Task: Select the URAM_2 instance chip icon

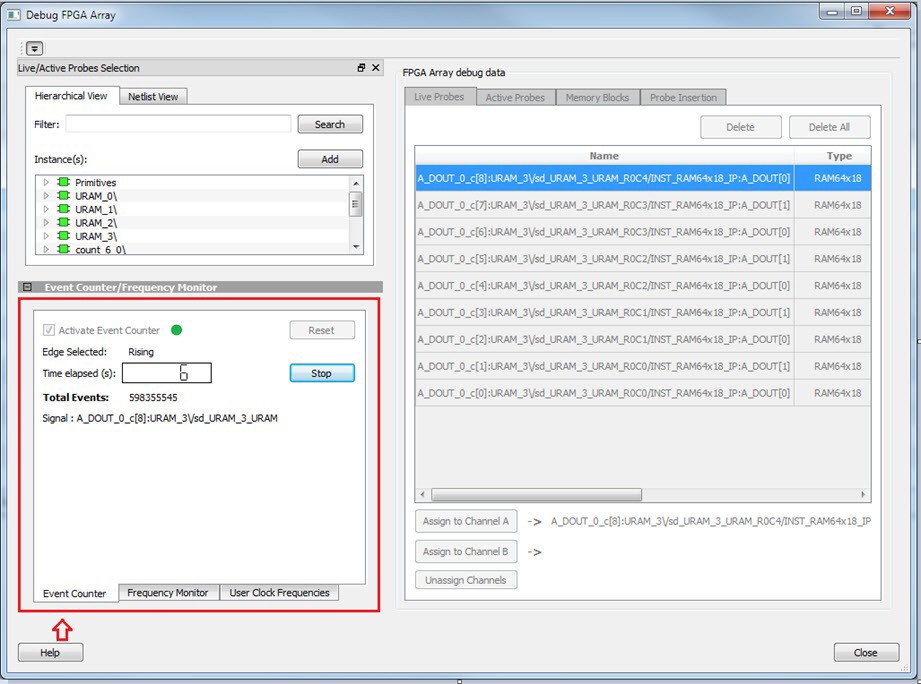Action: pos(63,222)
